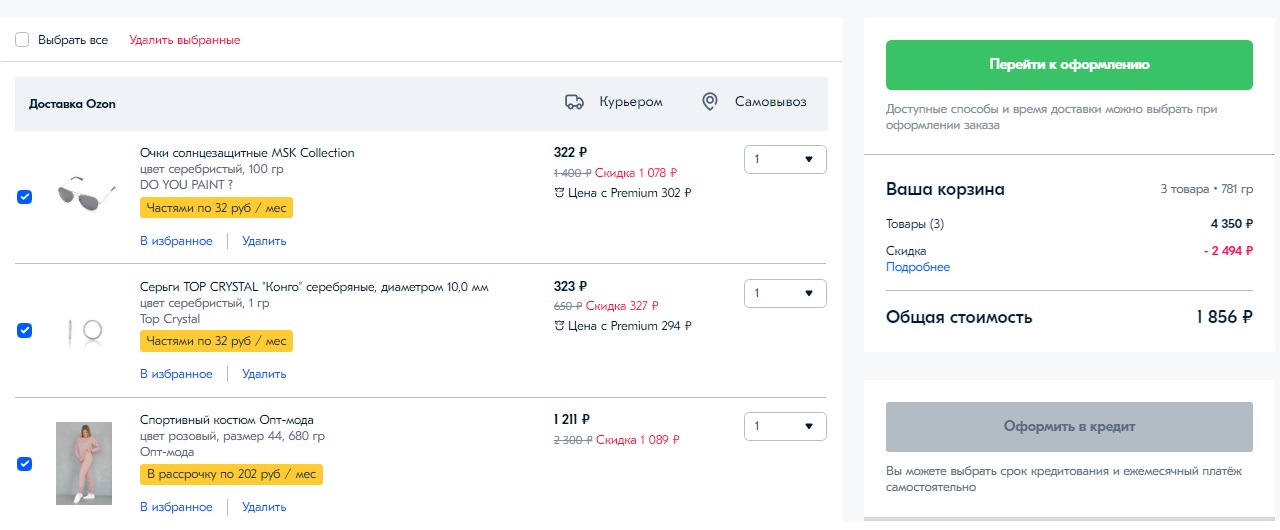The width and height of the screenshot is (1280, 530).
Task: Click the pickup location pin icon
Action: [710, 102]
